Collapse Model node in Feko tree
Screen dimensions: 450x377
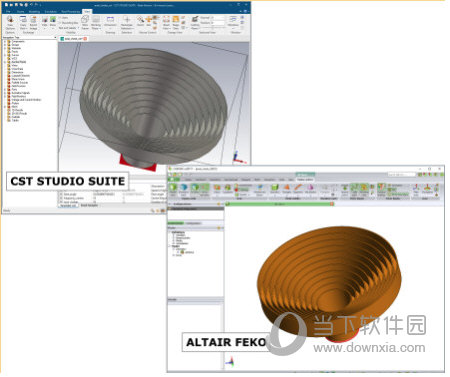(x=169, y=246)
